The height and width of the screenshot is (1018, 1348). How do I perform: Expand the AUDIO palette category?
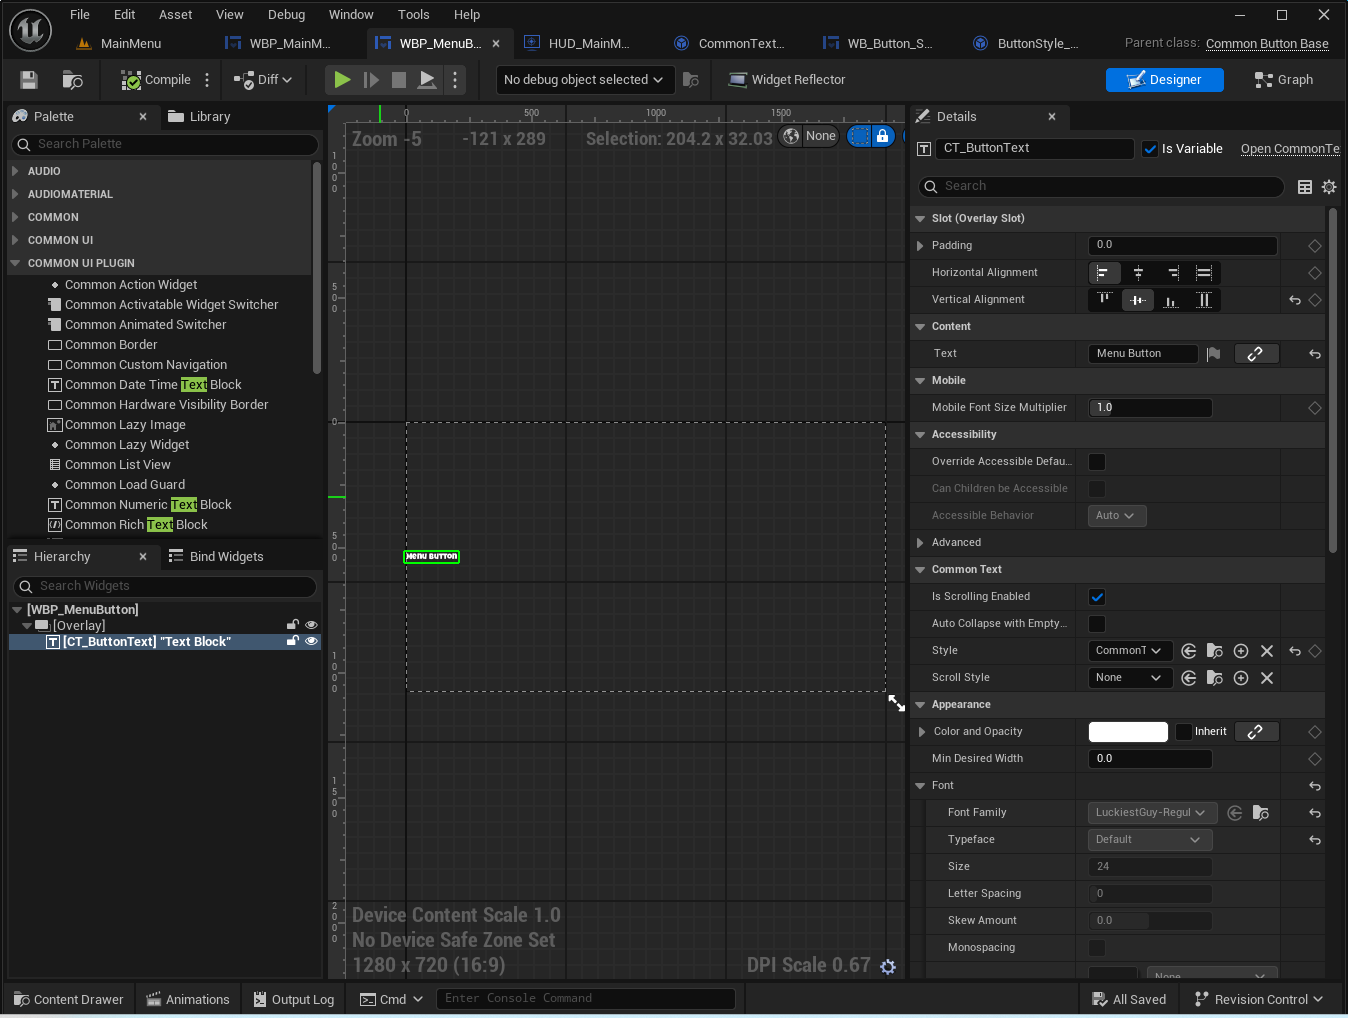pyautogui.click(x=15, y=171)
